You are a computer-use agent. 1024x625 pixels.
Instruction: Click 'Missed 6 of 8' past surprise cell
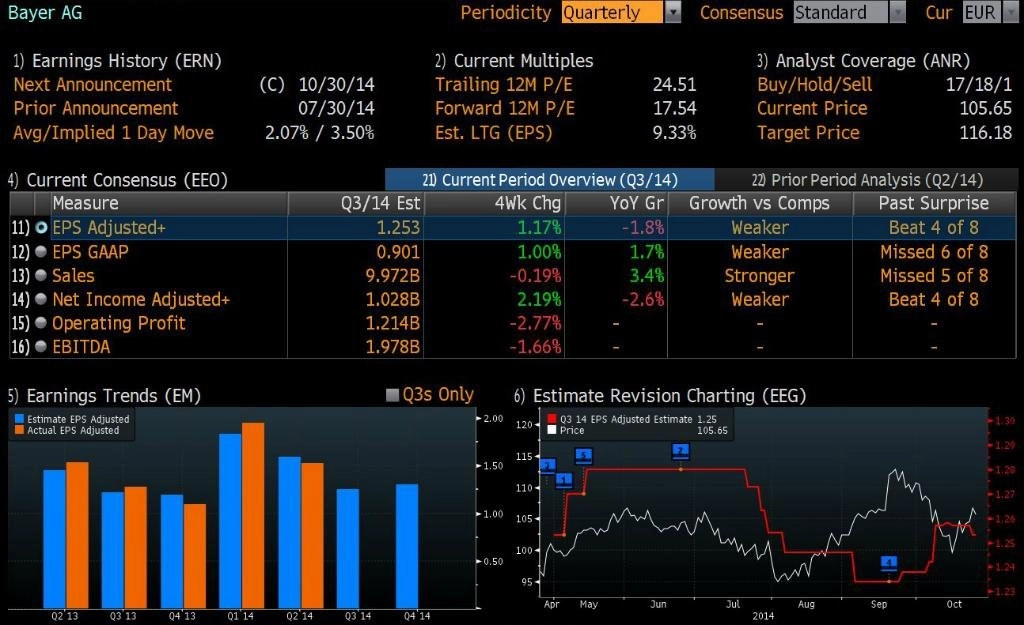[x=934, y=251]
